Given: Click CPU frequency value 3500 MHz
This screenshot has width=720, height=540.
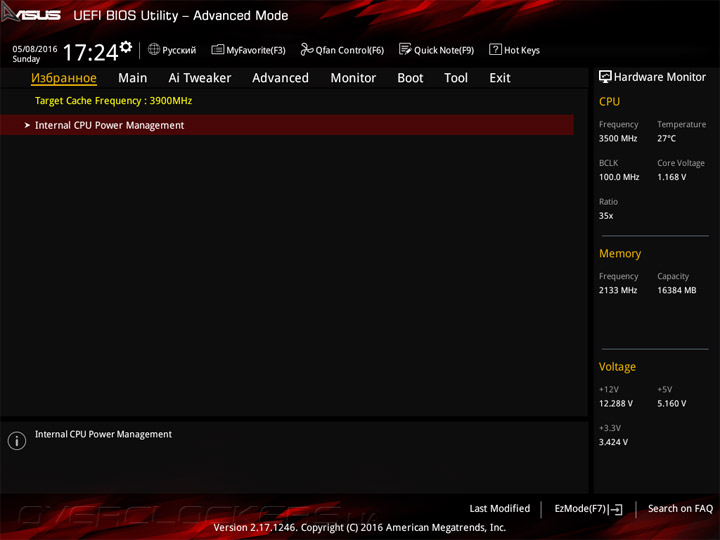Looking at the screenshot, I should pos(618,138).
